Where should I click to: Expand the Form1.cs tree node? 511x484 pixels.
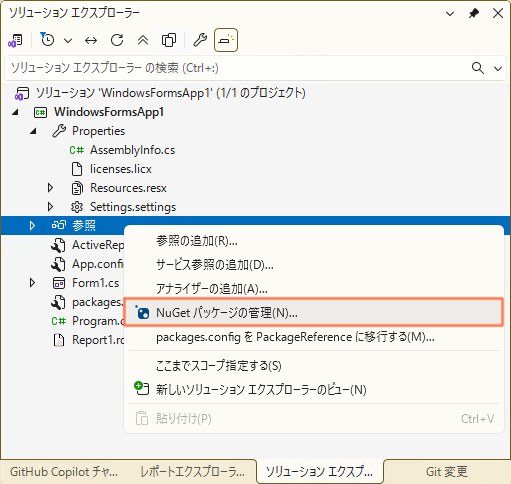tap(32, 283)
